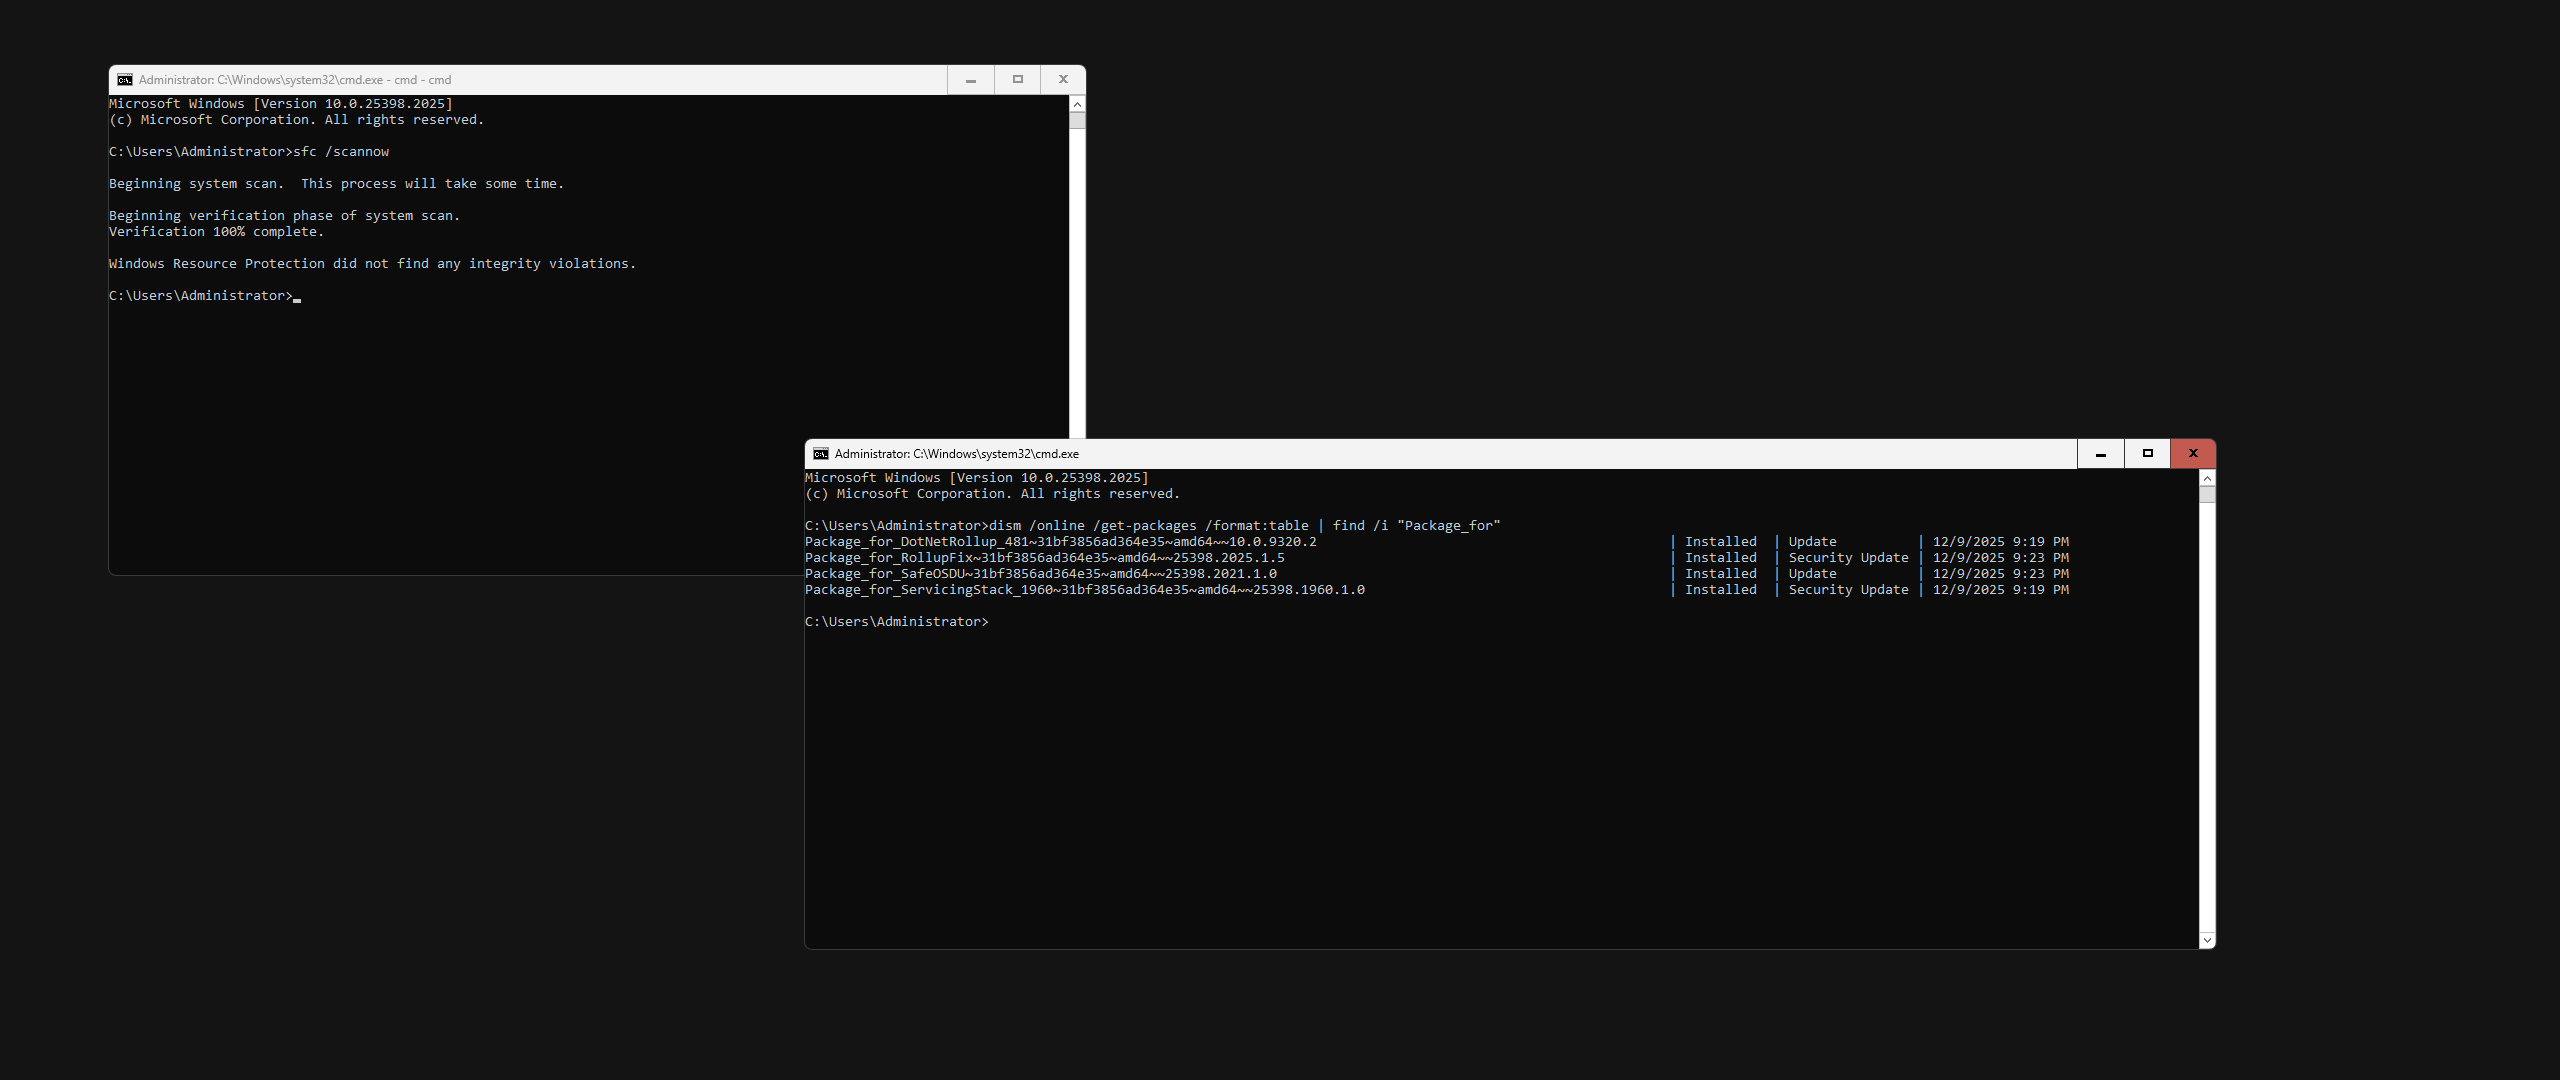Click scroll-up arrow in dism window
Viewport: 2560px width, 1080px height.
coord(2207,478)
